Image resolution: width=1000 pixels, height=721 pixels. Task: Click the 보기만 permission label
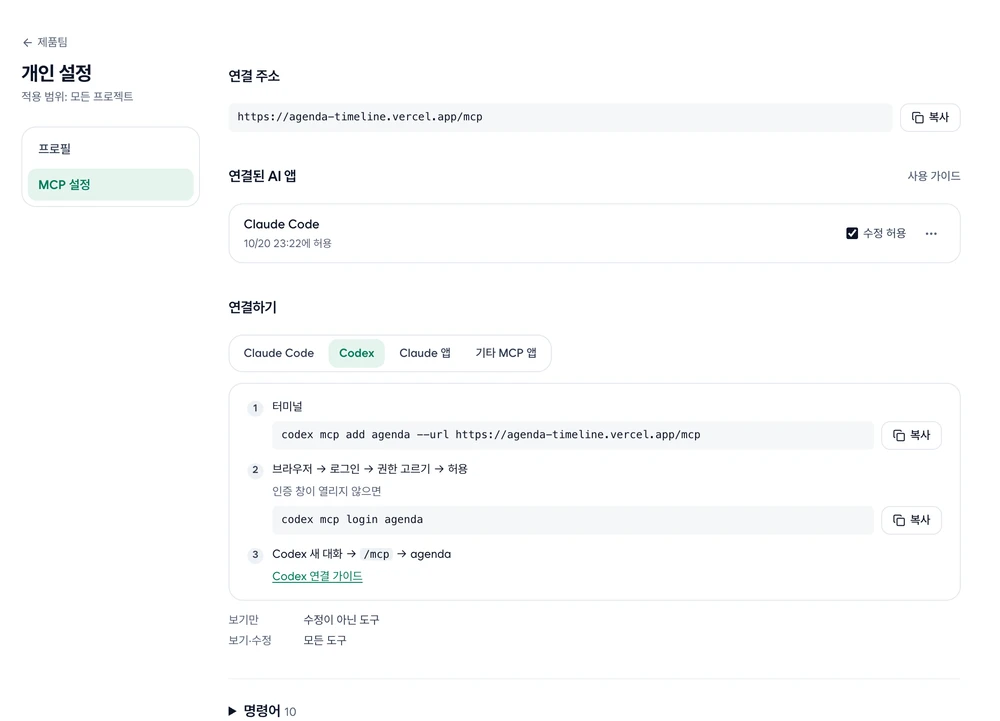pos(244,620)
